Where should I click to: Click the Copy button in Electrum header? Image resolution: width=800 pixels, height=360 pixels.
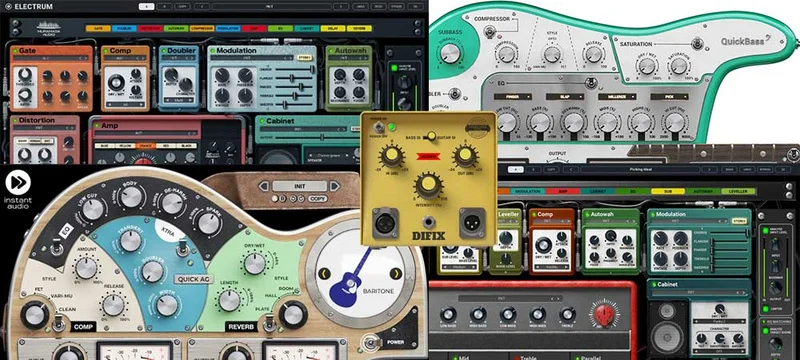point(182,7)
